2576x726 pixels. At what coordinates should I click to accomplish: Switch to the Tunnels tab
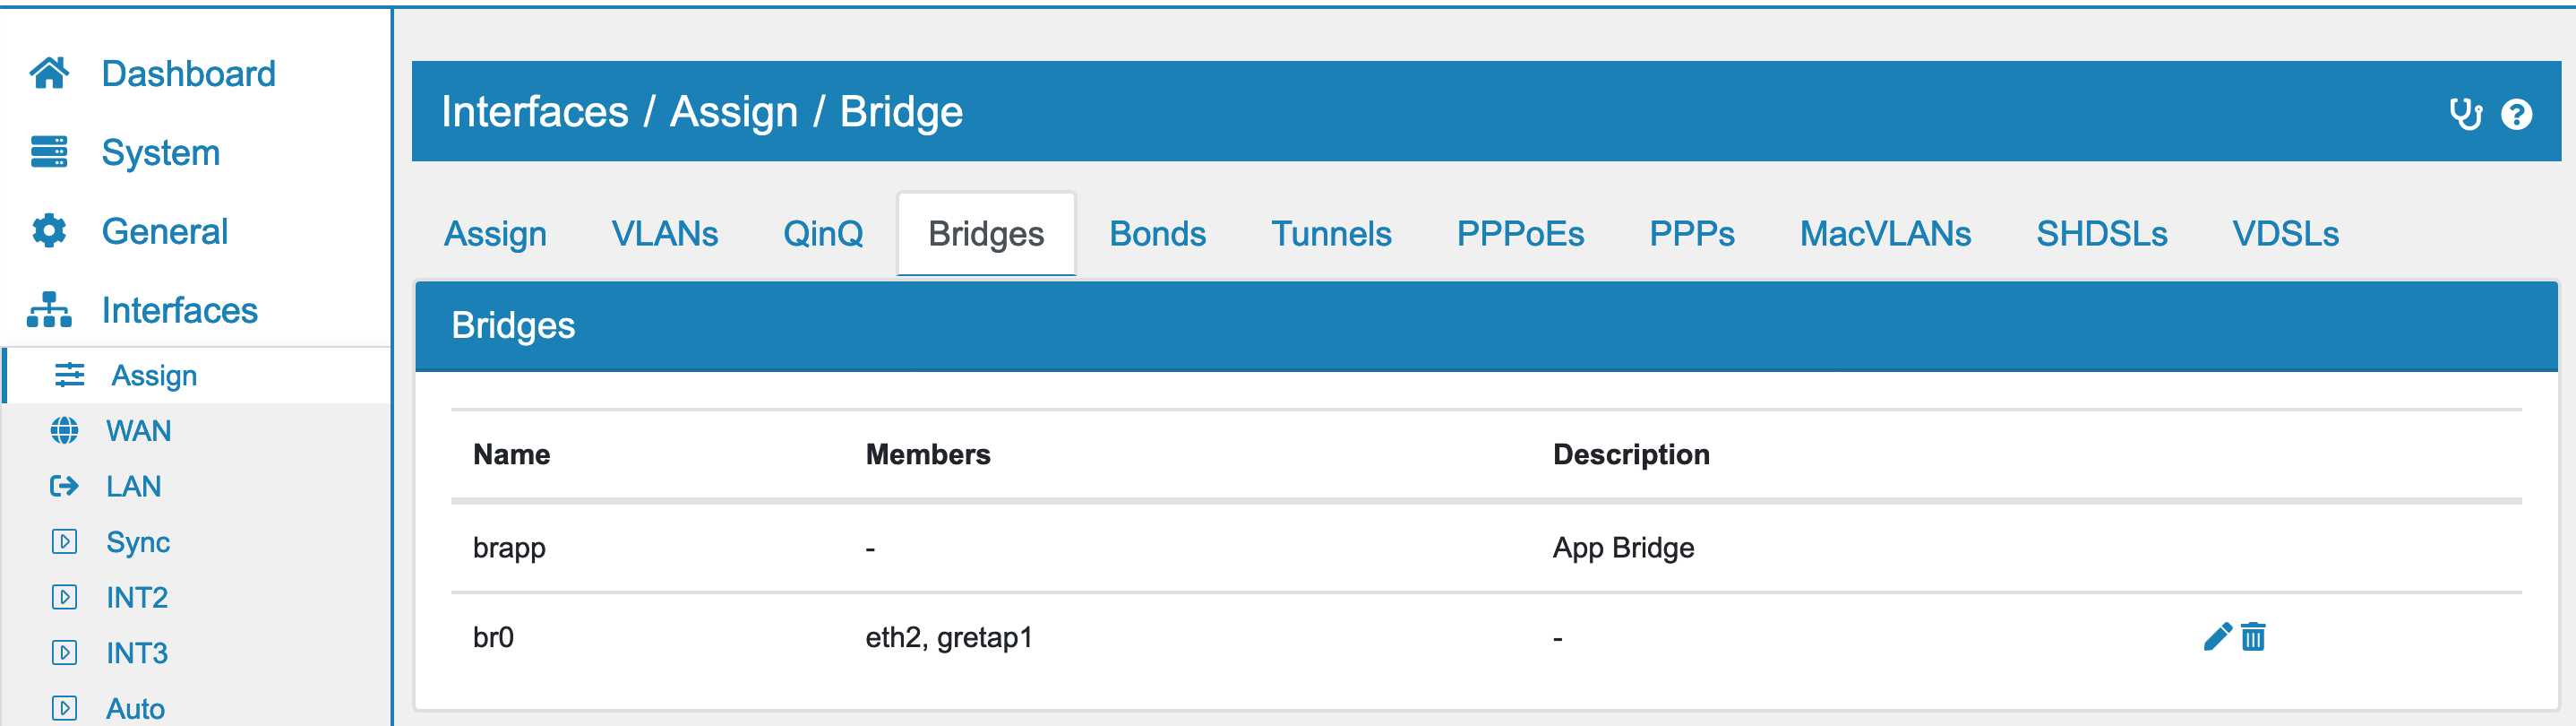(x=1331, y=234)
